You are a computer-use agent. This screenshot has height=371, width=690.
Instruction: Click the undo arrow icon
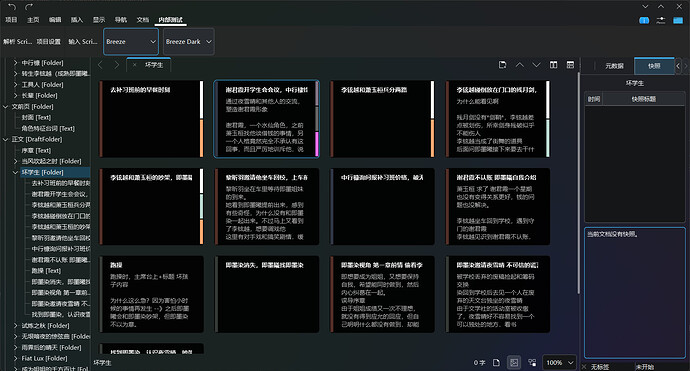tap(12, 7)
